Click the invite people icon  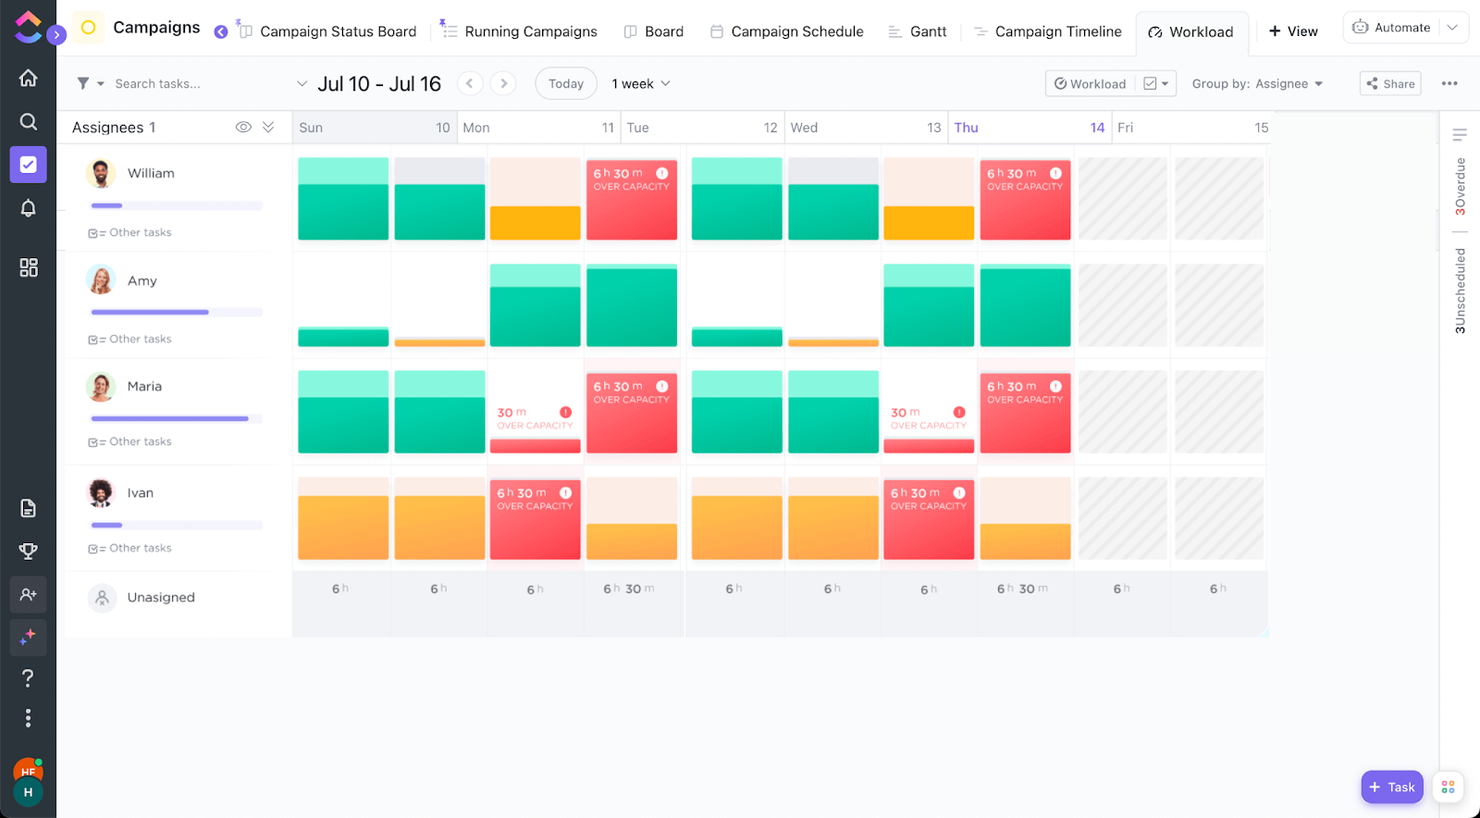[28, 595]
